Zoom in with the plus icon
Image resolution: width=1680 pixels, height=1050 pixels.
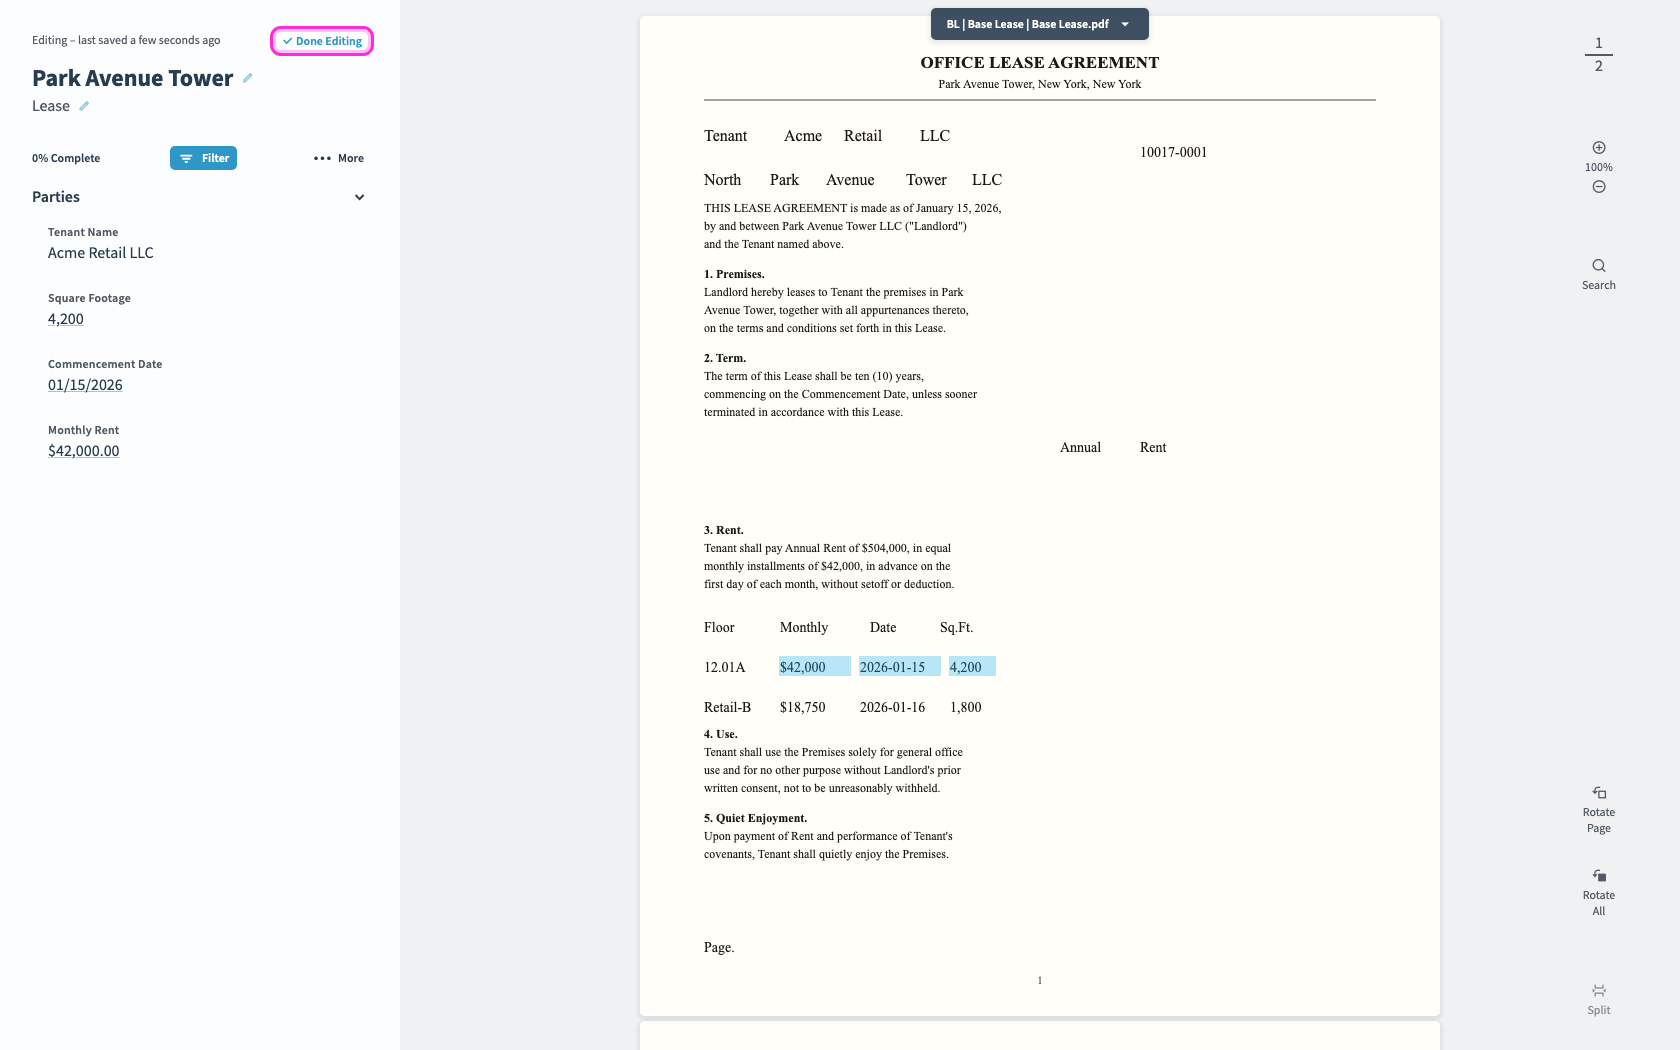point(1599,147)
